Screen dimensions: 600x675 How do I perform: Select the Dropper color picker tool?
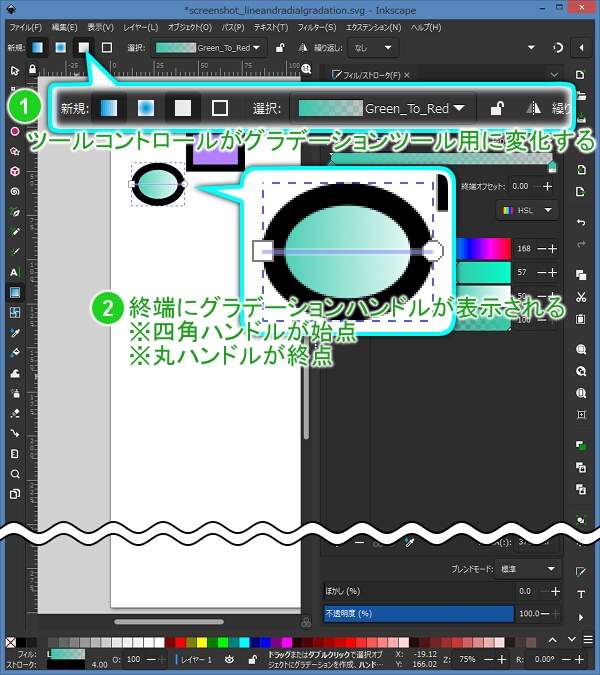15,333
